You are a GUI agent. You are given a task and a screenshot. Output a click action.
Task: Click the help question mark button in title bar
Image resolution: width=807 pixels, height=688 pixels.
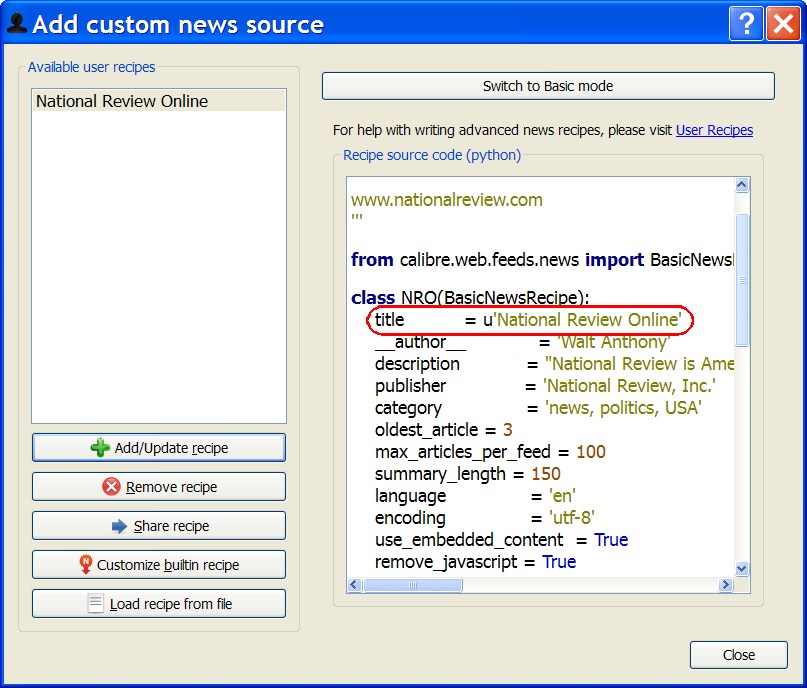[x=746, y=24]
